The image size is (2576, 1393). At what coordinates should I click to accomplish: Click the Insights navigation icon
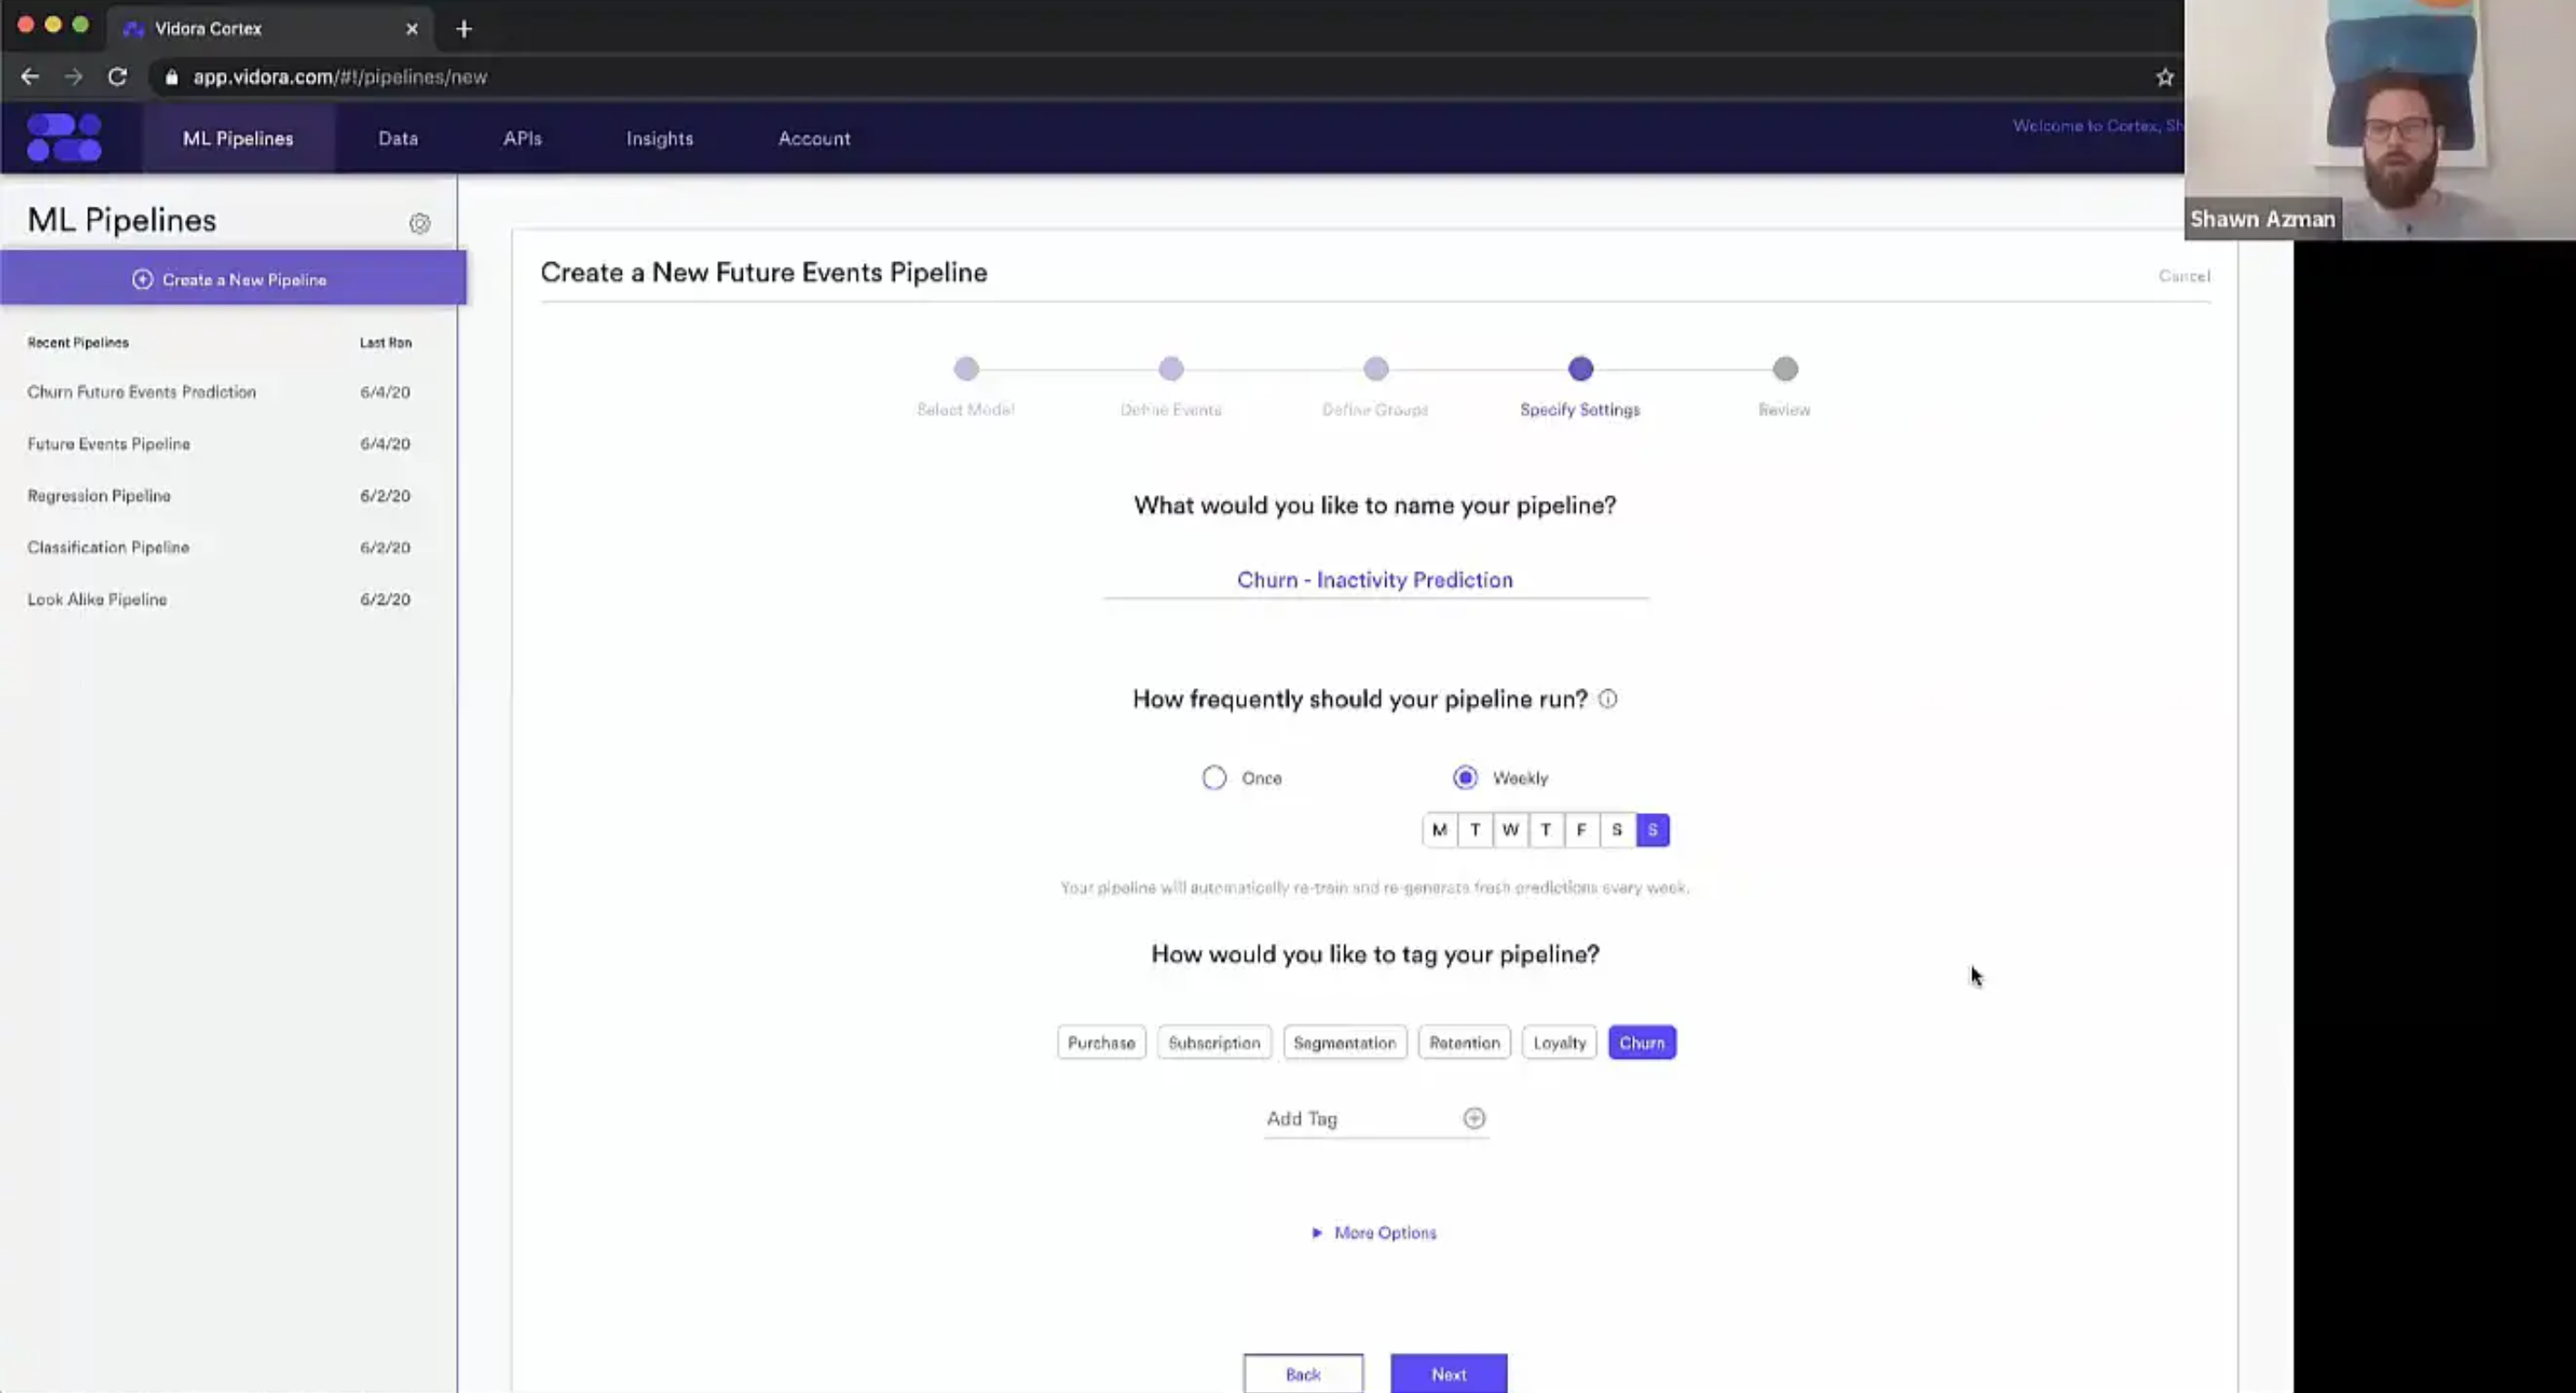660,137
